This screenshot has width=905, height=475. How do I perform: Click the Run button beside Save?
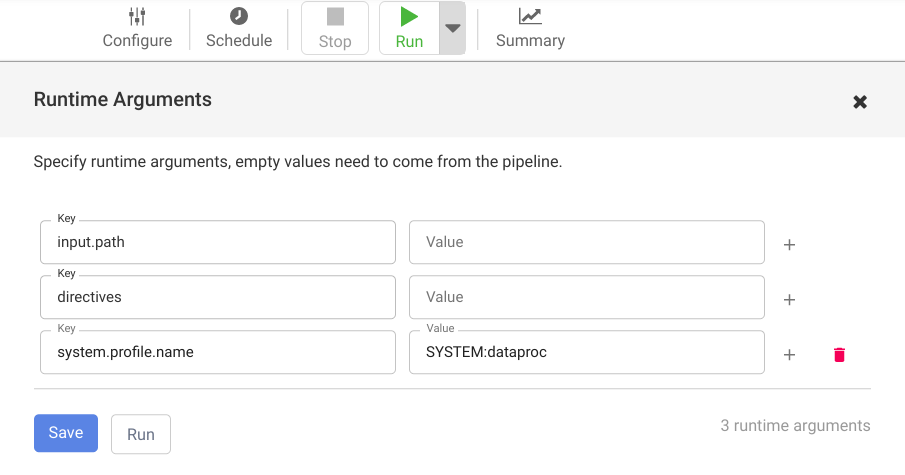(141, 434)
